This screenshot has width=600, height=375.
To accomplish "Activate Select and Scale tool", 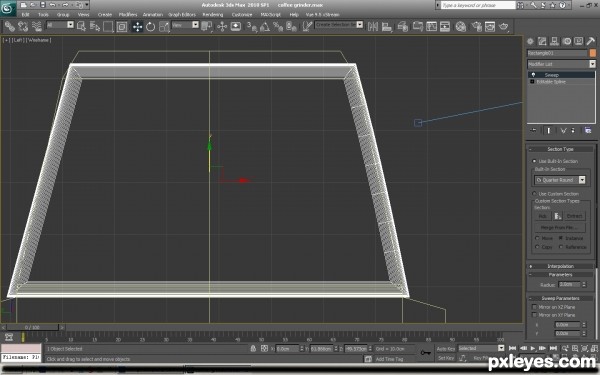I will point(164,26).
